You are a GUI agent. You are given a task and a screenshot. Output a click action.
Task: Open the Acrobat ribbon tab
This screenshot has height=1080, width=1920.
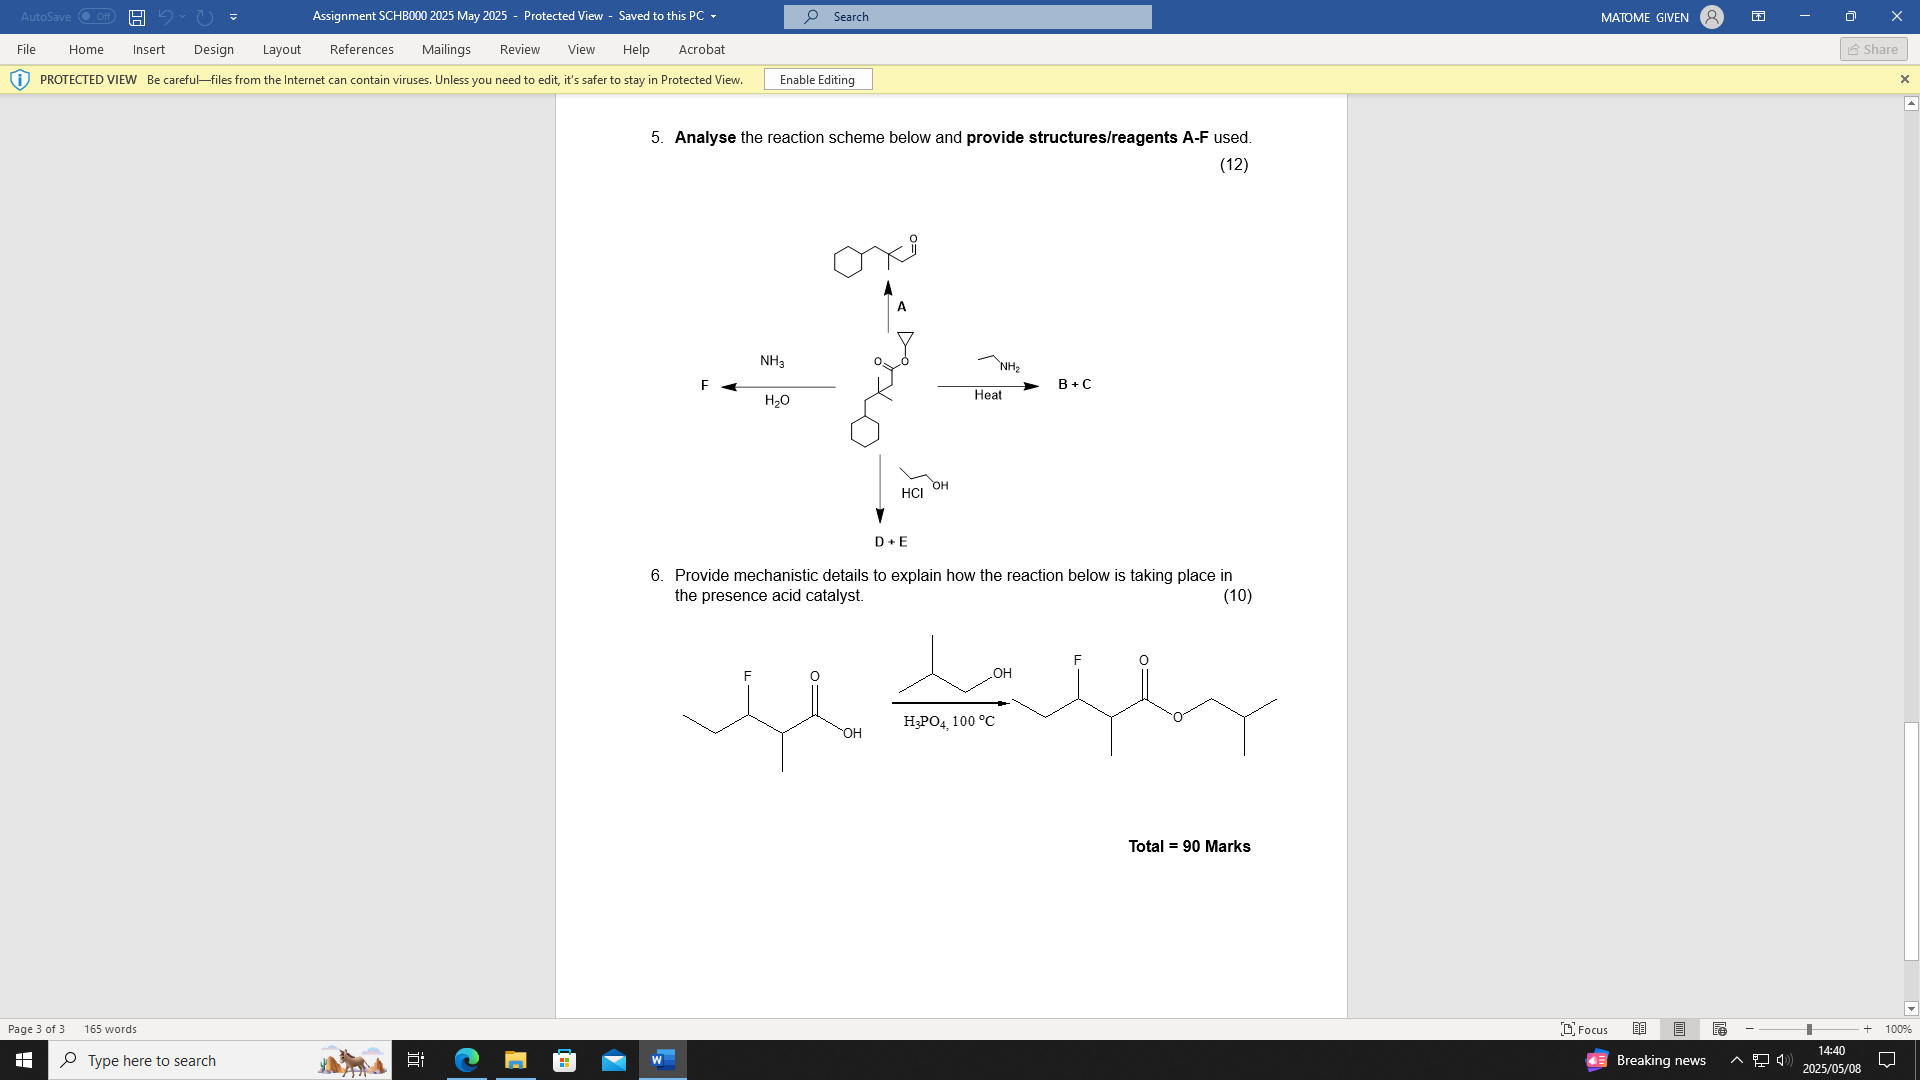(701, 49)
